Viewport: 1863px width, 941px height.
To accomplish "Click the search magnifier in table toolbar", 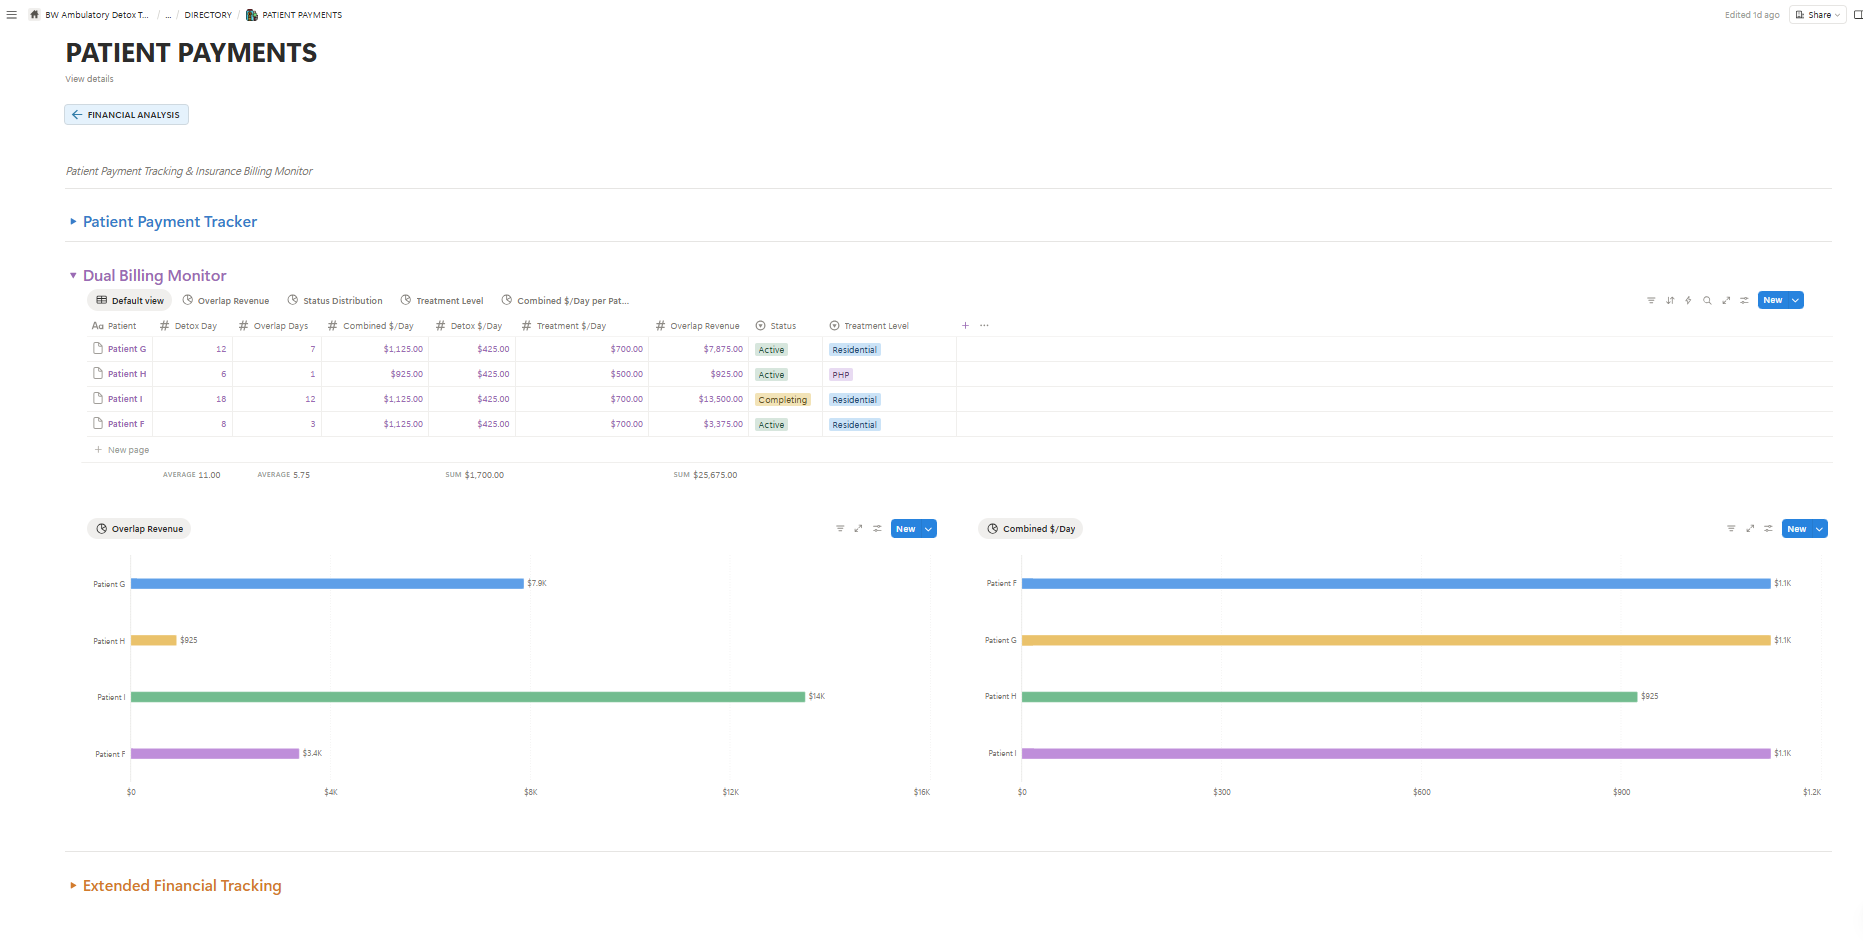I will [1707, 300].
